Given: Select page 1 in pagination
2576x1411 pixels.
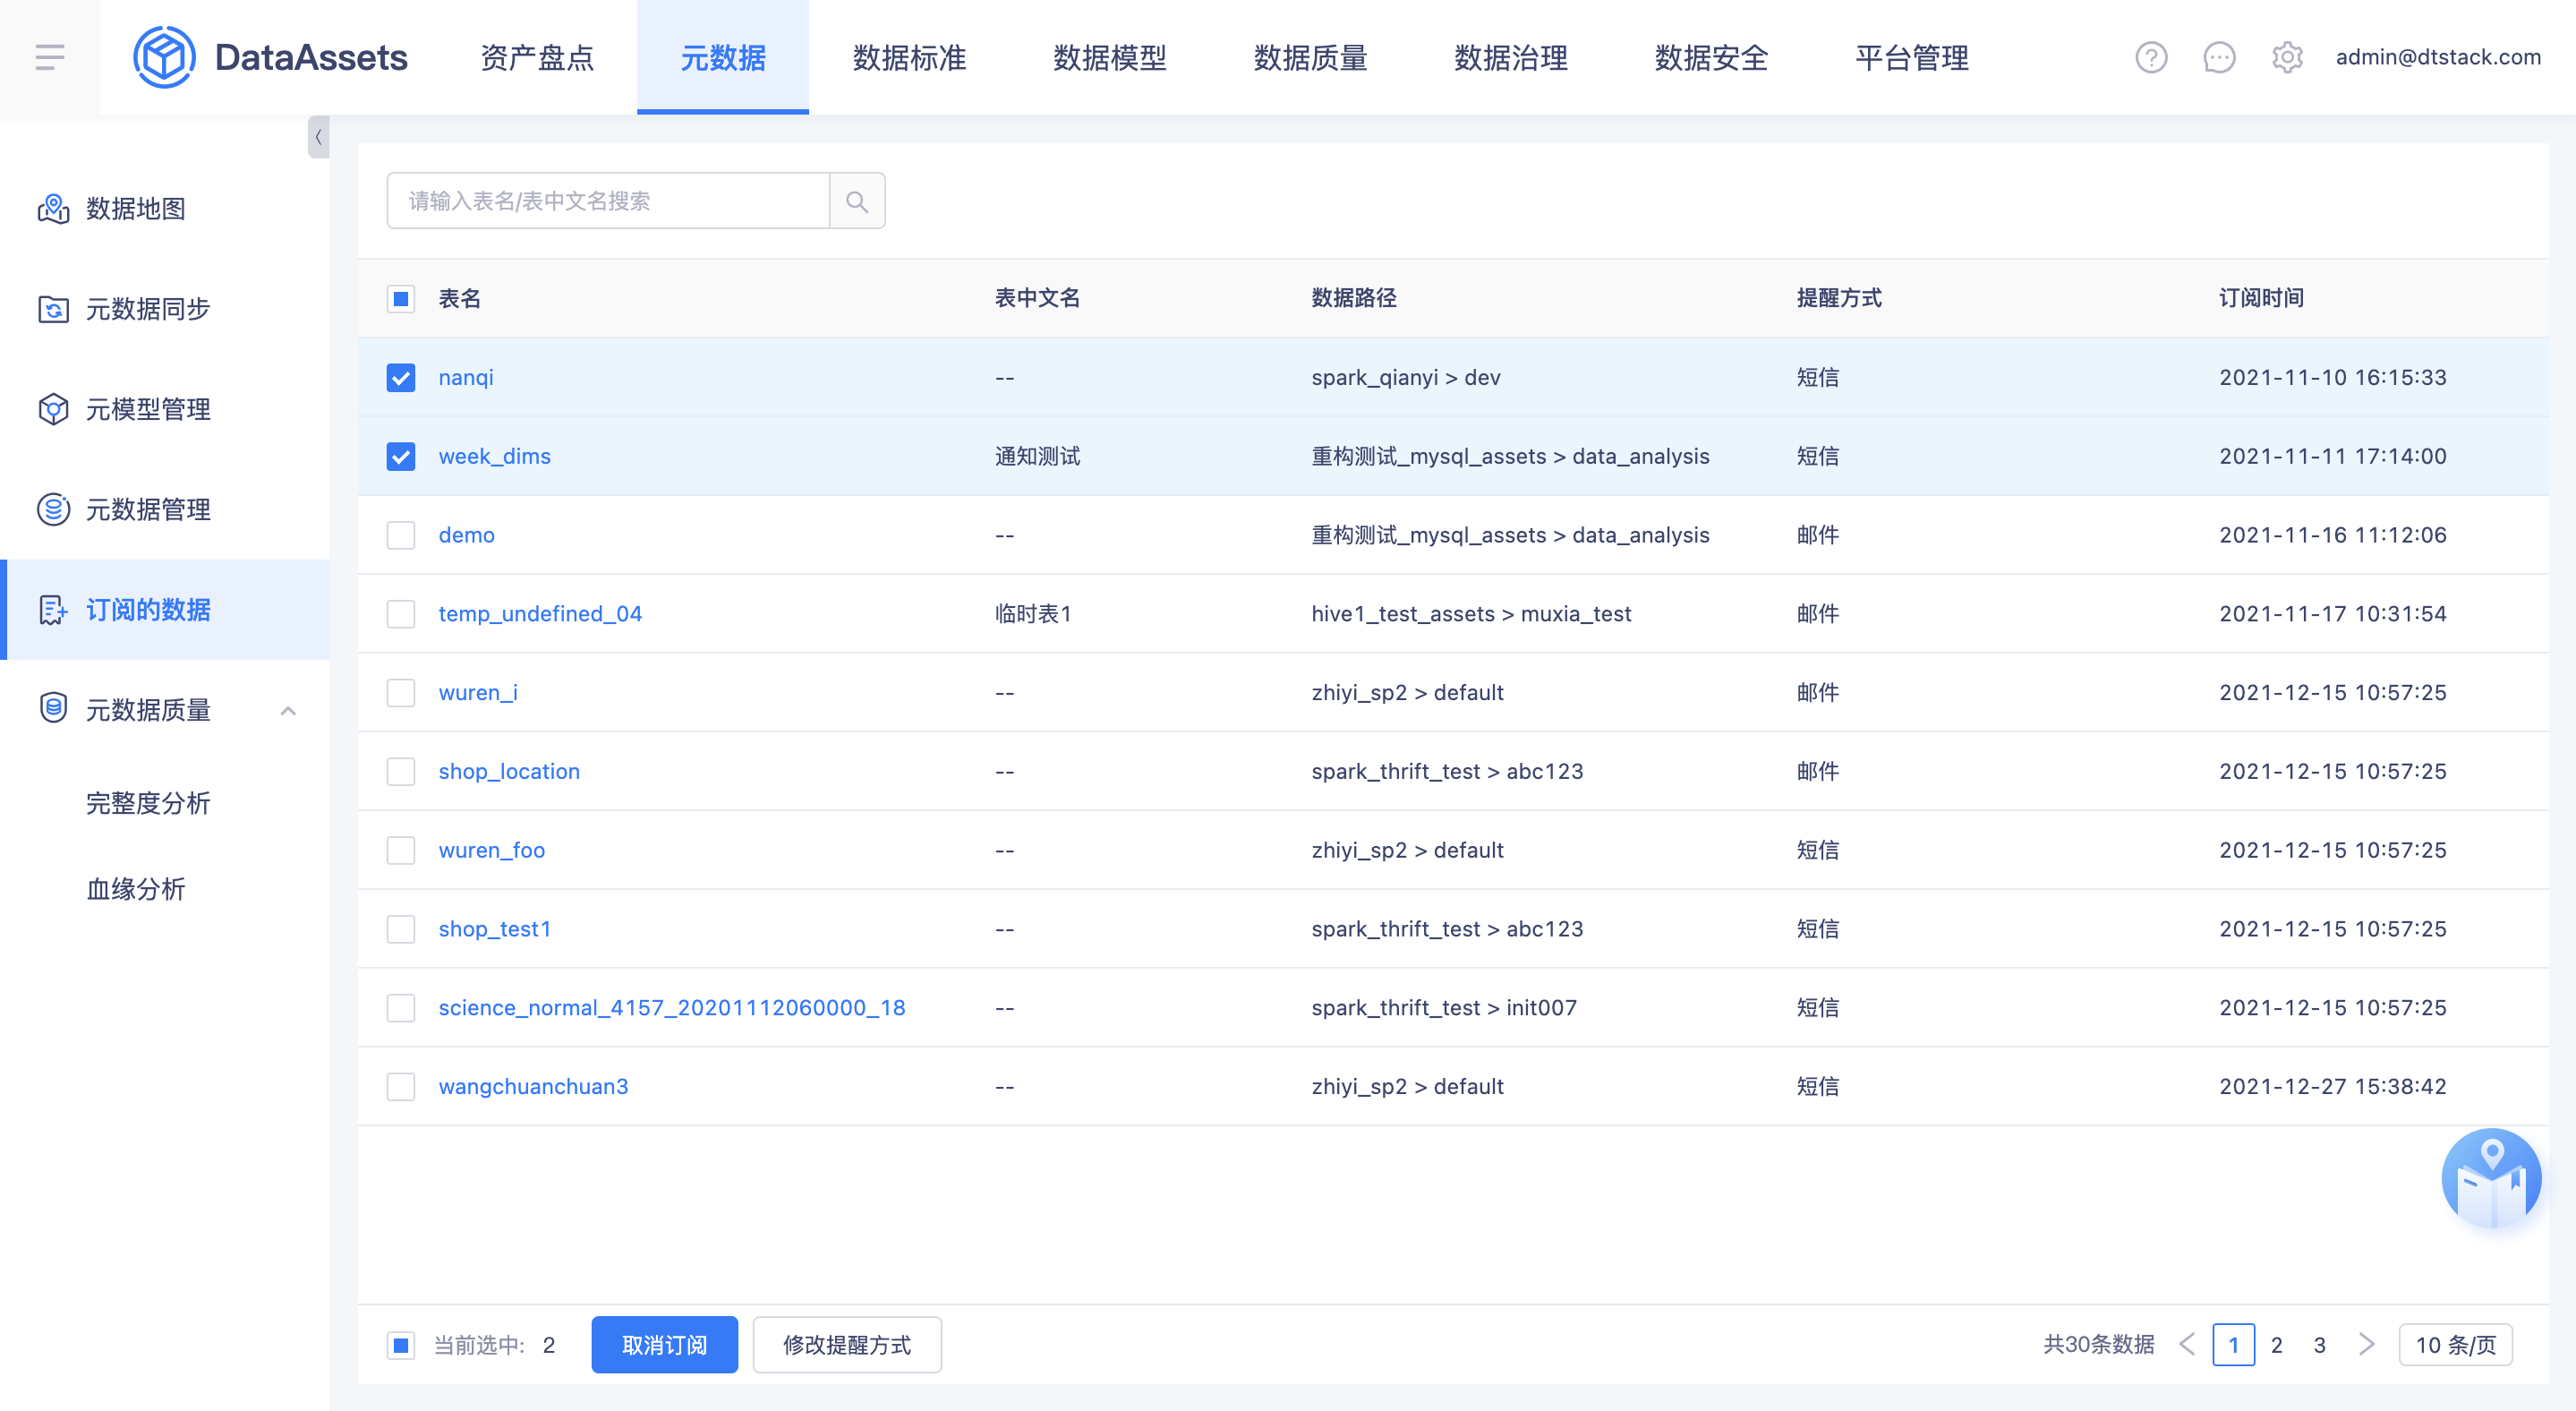Looking at the screenshot, I should [2233, 1344].
